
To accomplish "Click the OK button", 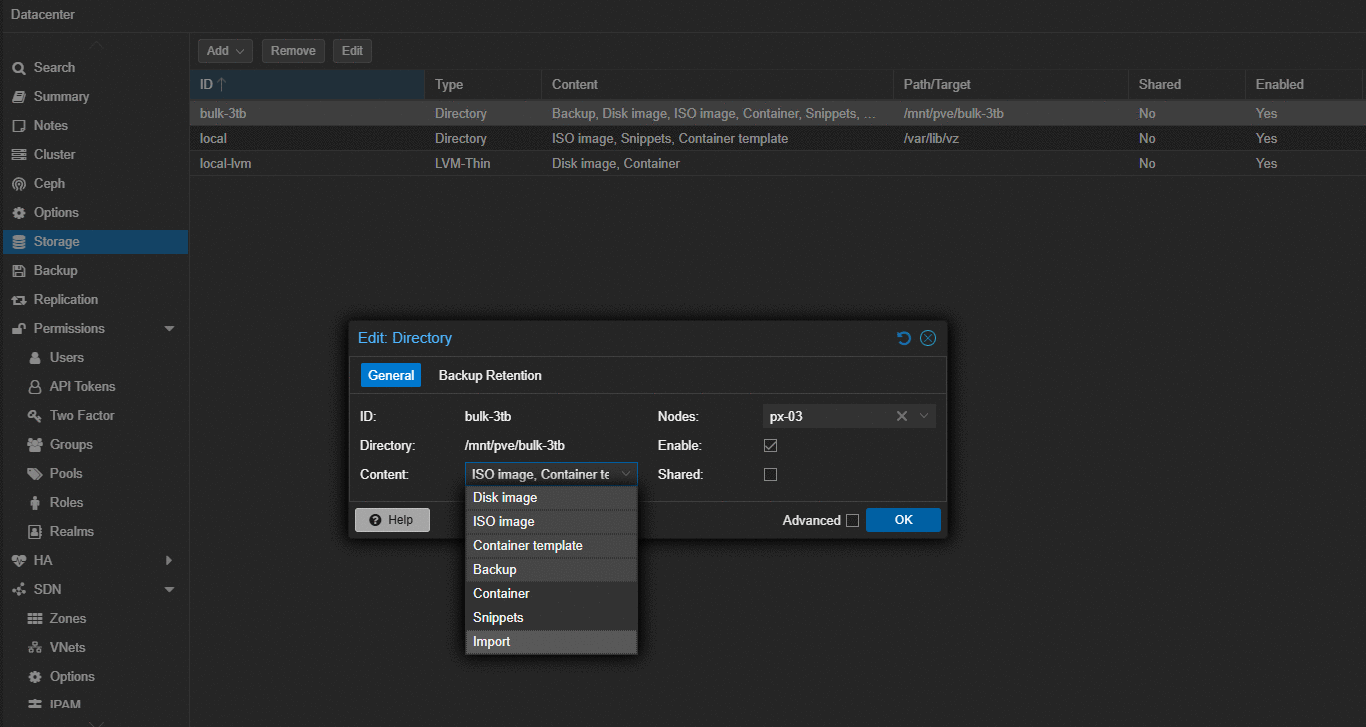I will click(x=903, y=520).
